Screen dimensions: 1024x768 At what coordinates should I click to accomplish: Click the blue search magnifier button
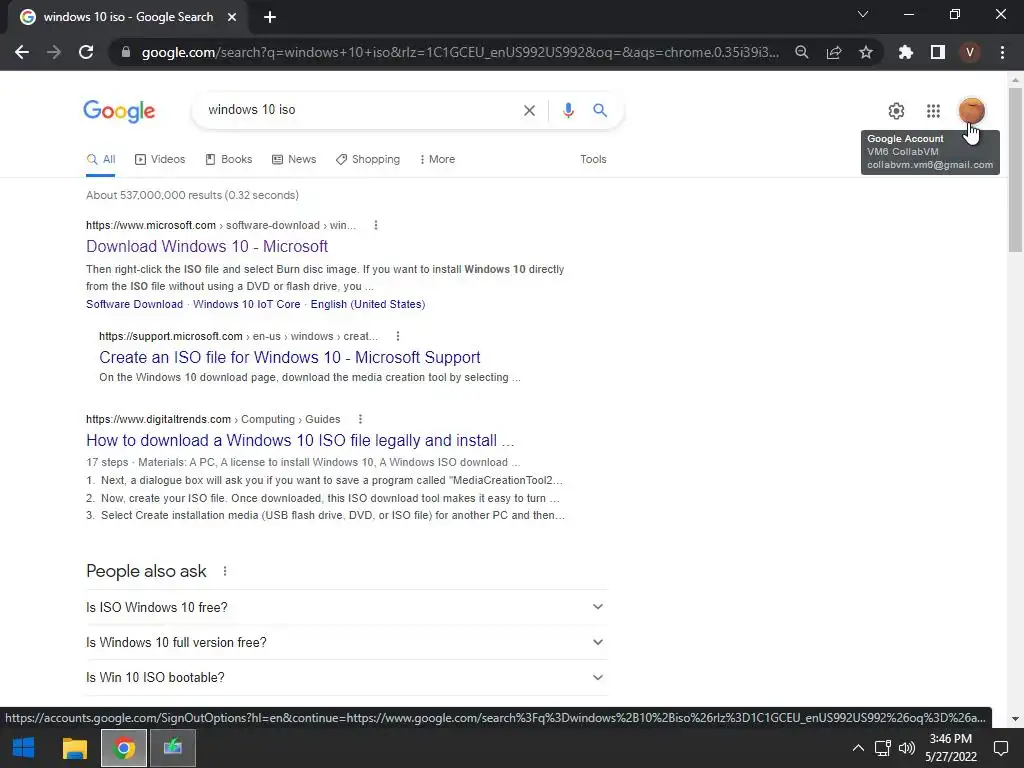tap(600, 110)
